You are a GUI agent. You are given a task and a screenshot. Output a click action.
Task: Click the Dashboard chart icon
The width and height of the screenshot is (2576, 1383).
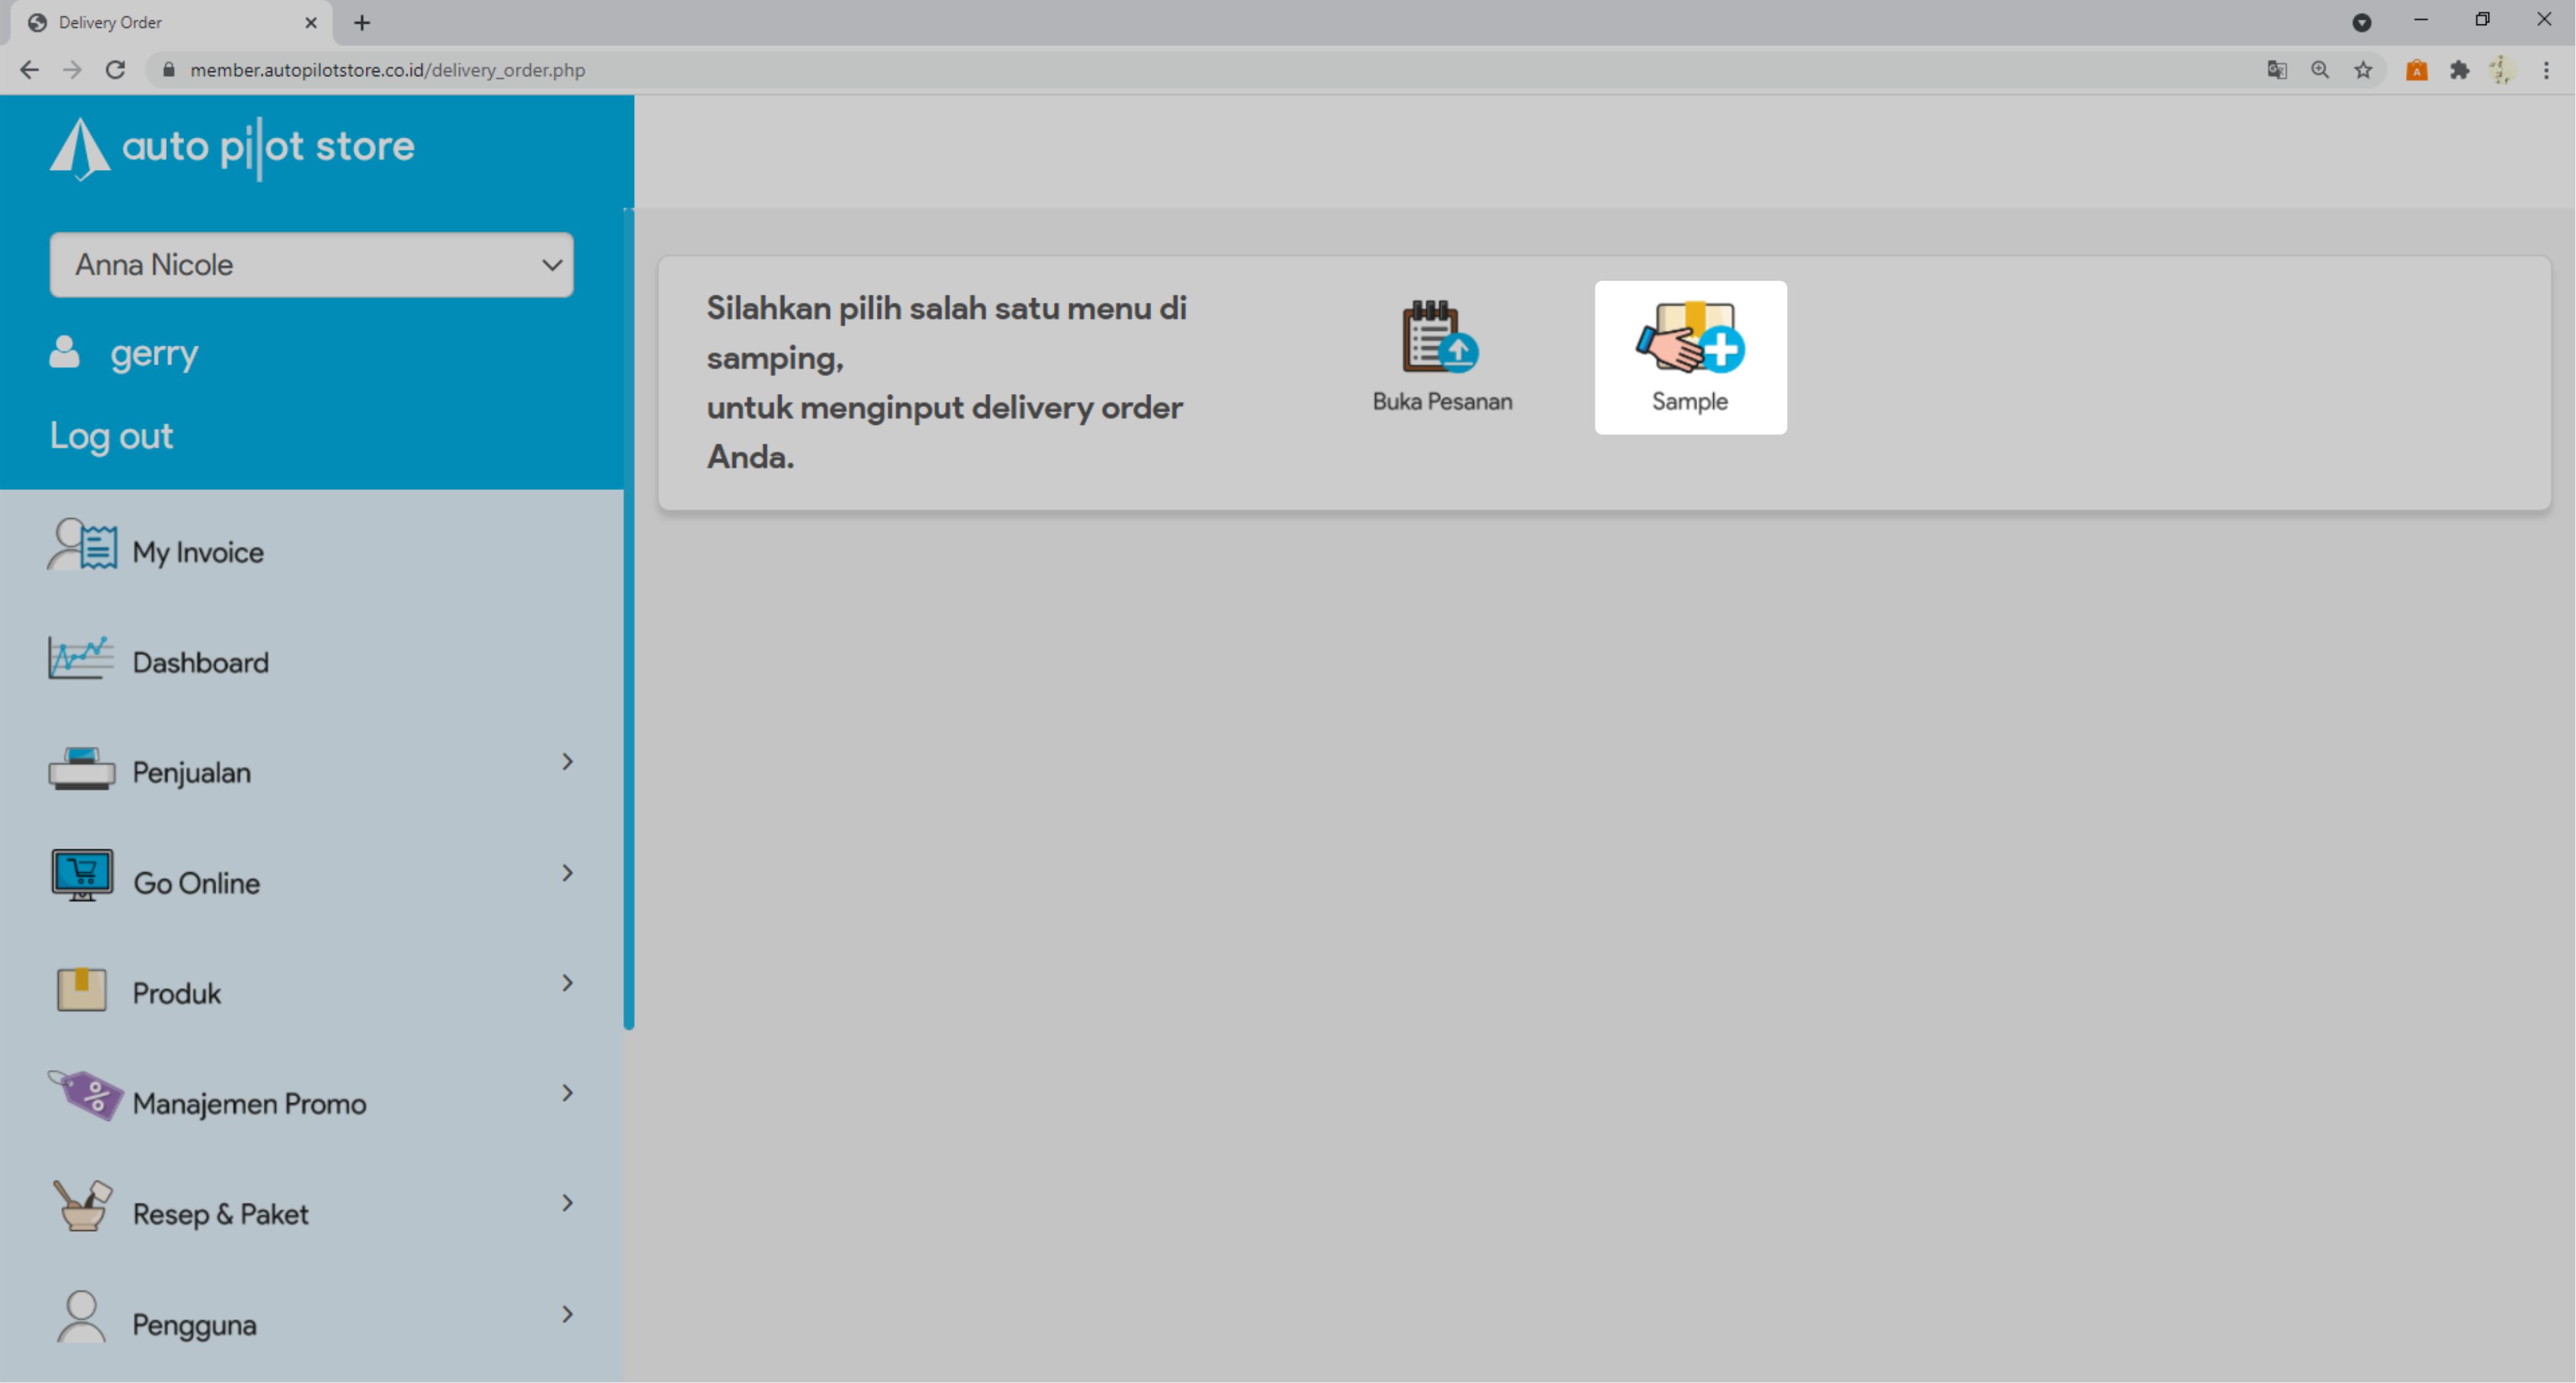click(x=80, y=658)
